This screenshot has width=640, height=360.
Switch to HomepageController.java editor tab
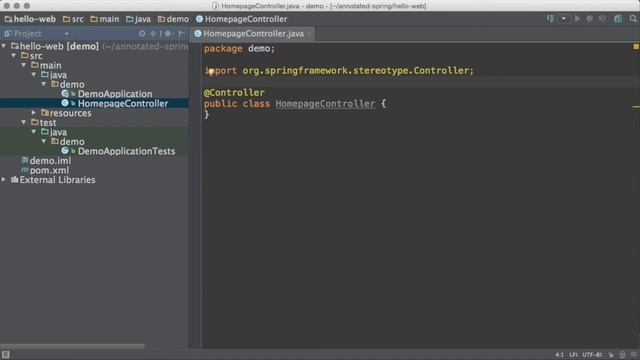click(x=253, y=34)
